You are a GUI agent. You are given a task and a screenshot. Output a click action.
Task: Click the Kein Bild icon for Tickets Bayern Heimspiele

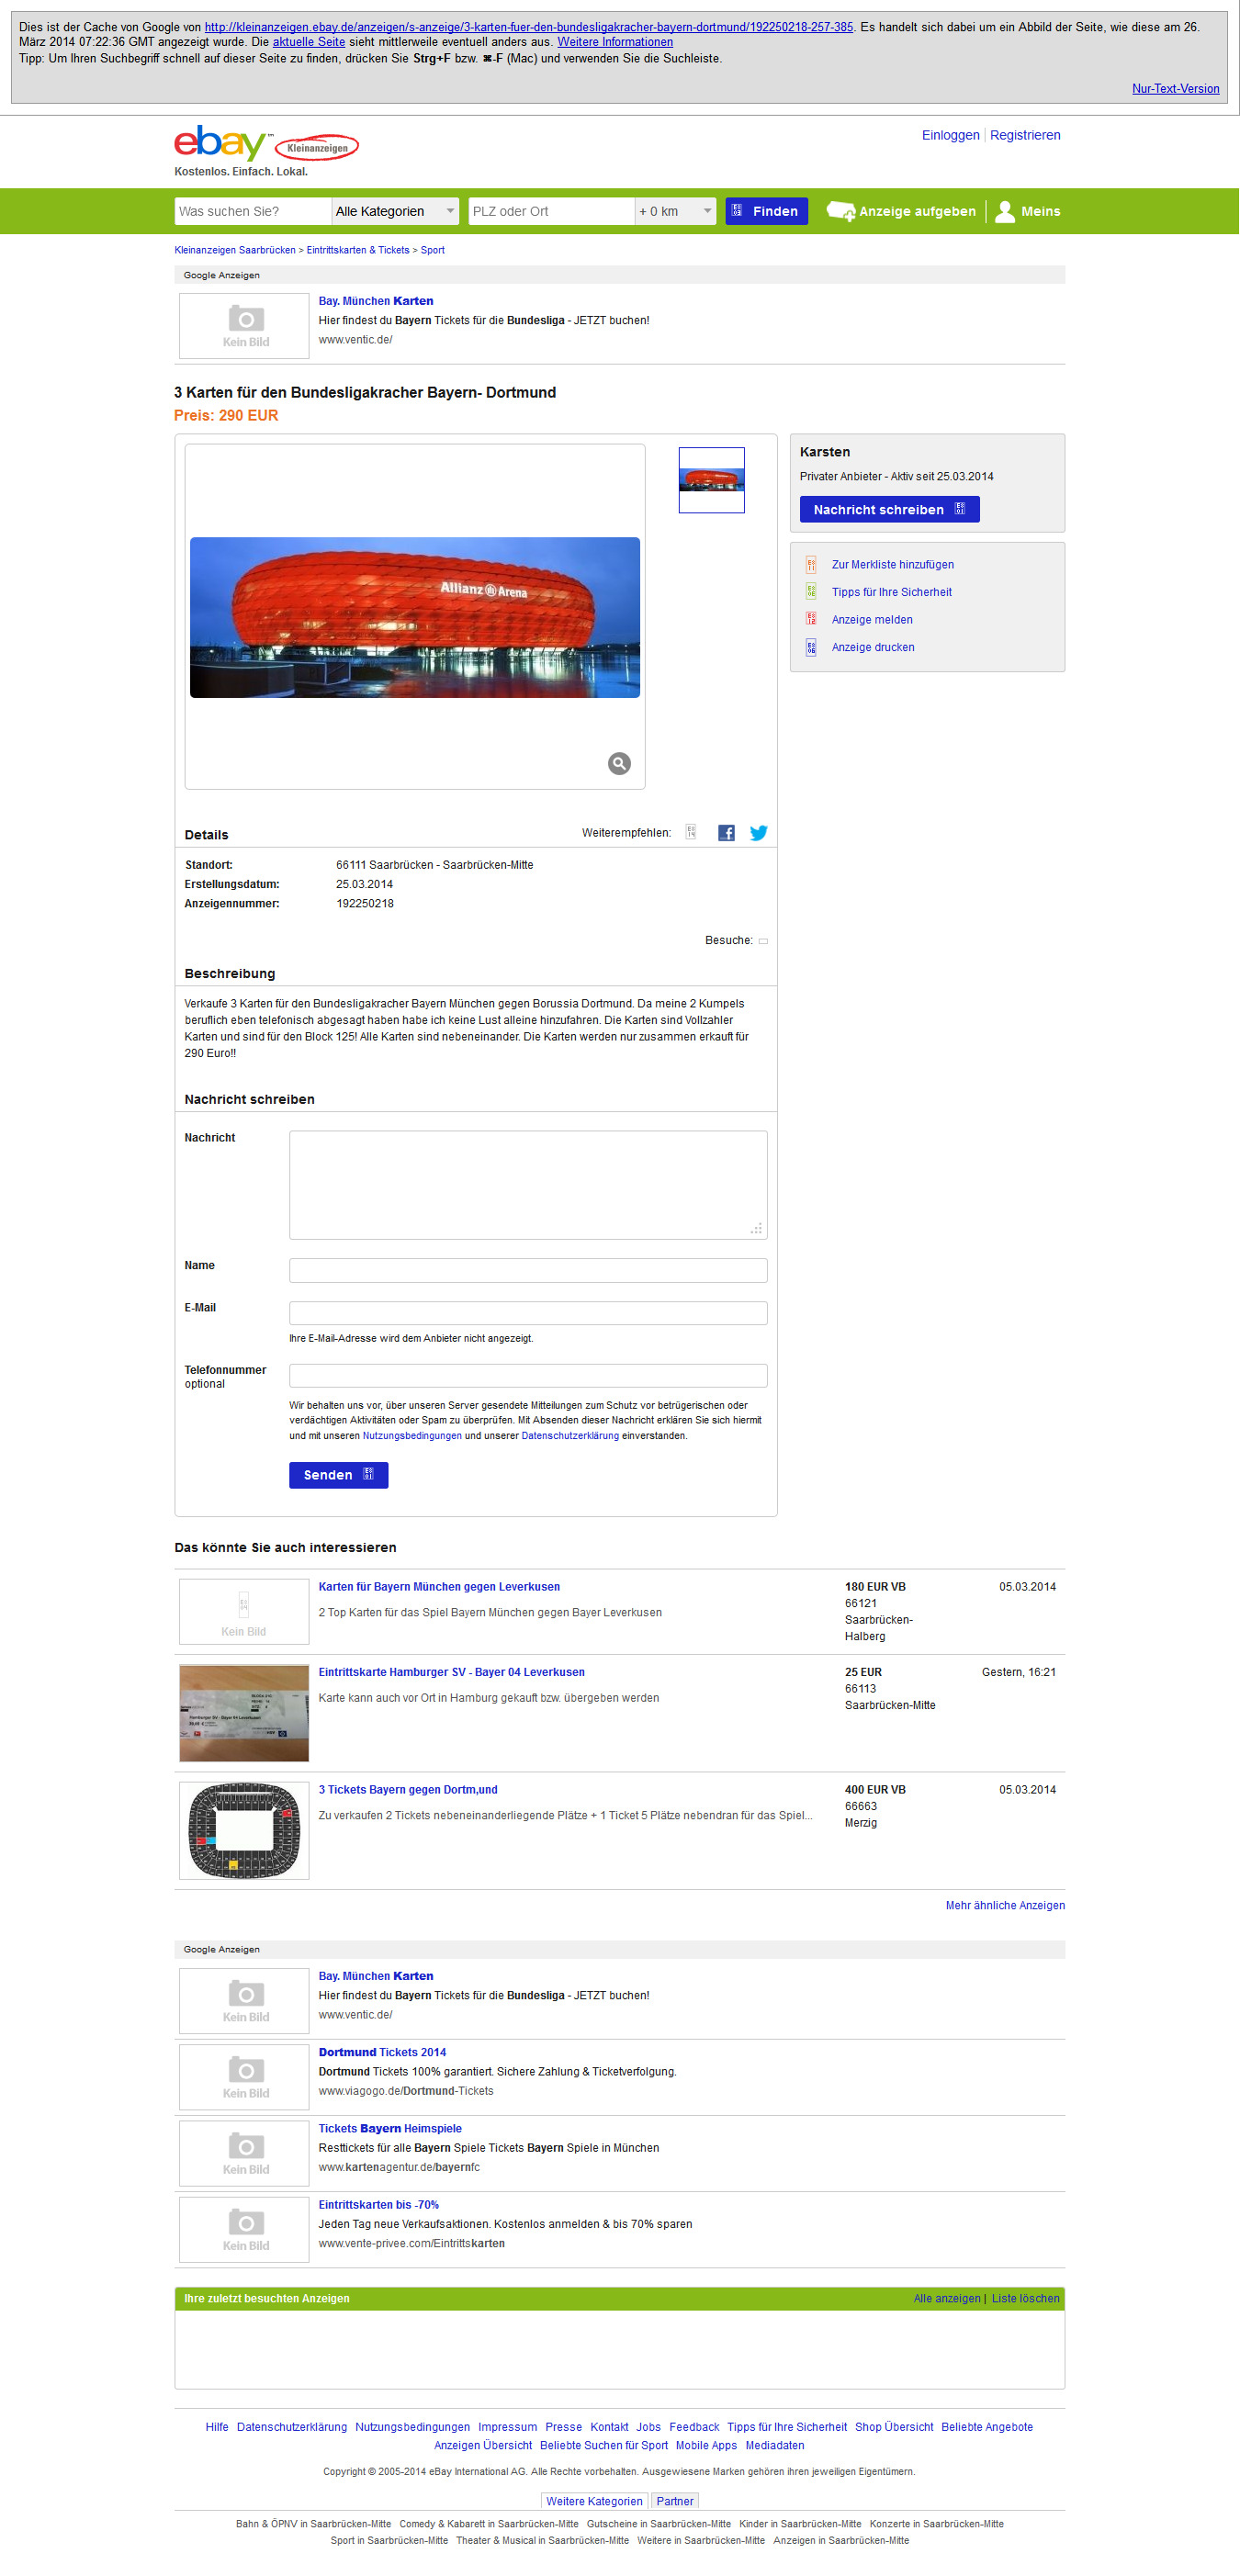point(245,2153)
